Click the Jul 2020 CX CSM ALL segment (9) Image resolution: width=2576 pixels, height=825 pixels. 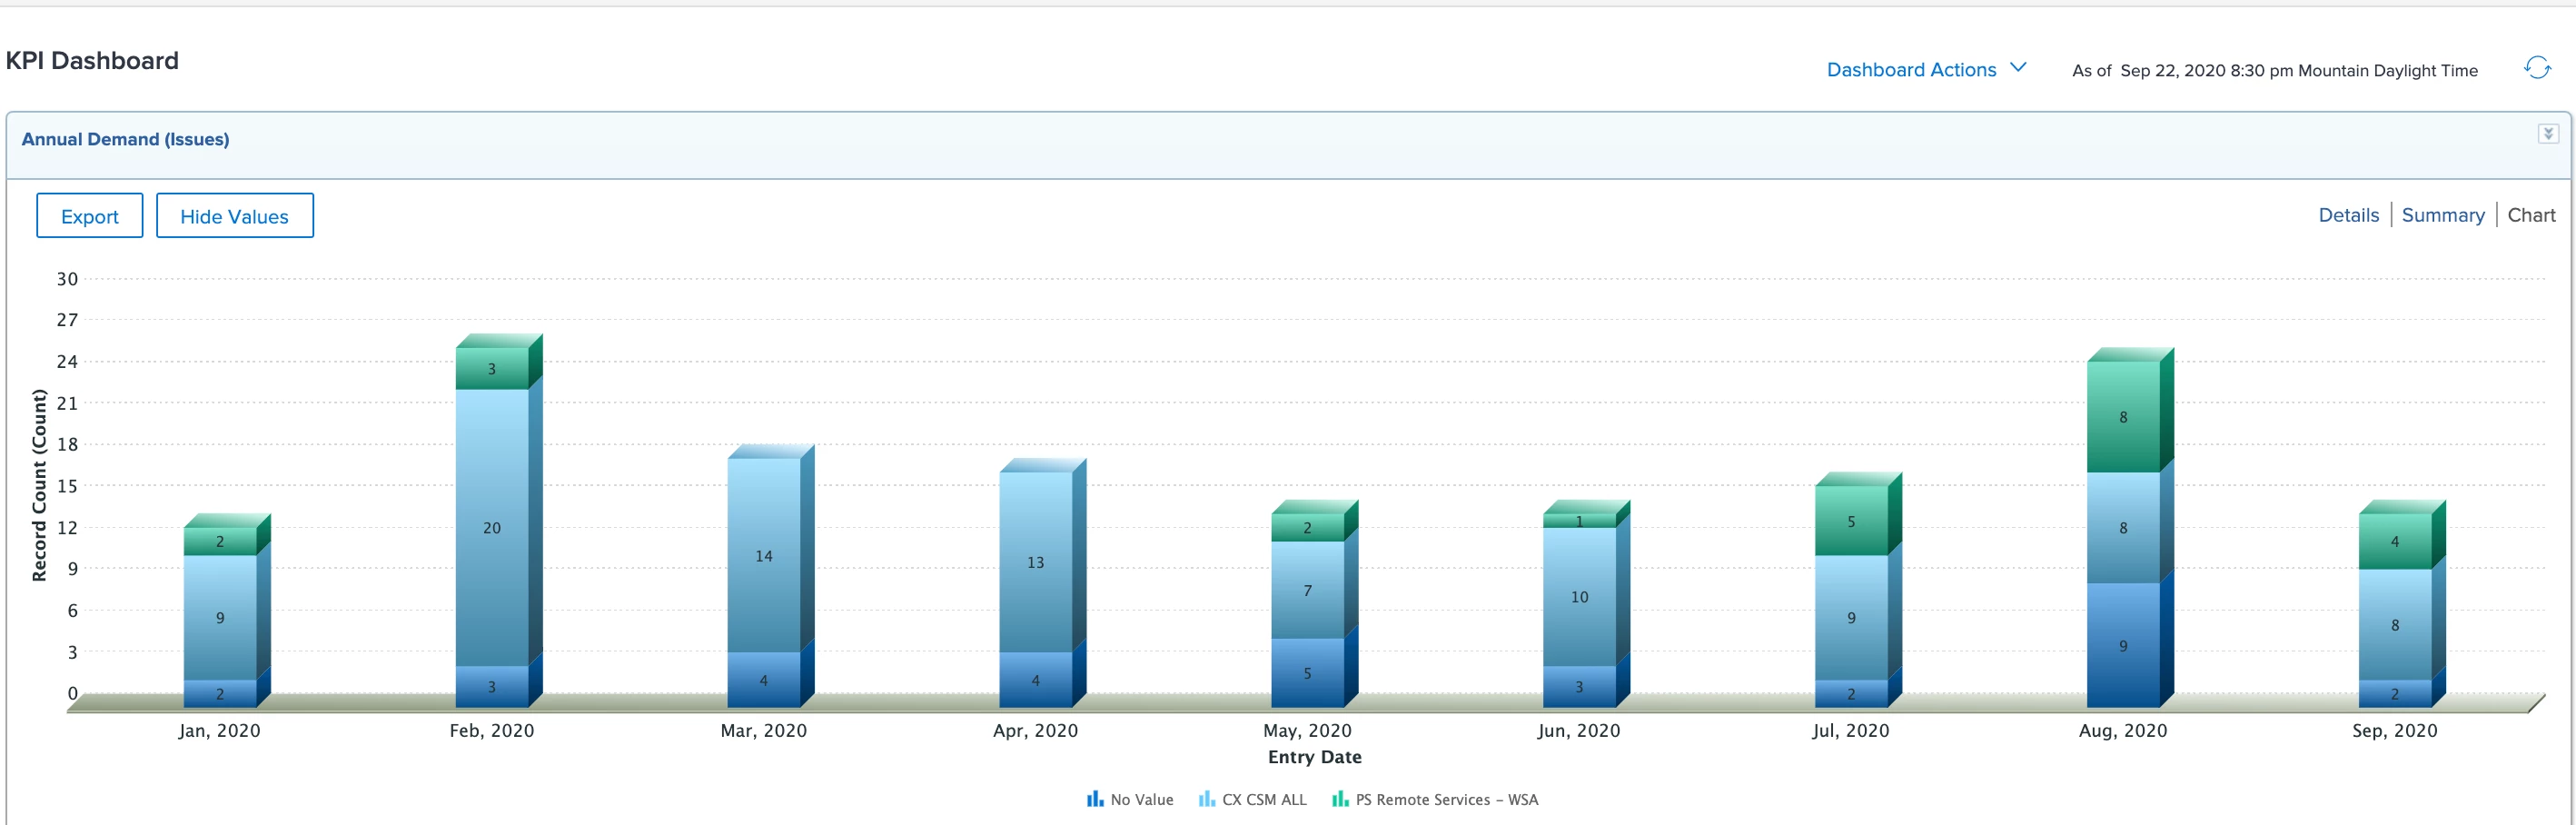[1851, 617]
